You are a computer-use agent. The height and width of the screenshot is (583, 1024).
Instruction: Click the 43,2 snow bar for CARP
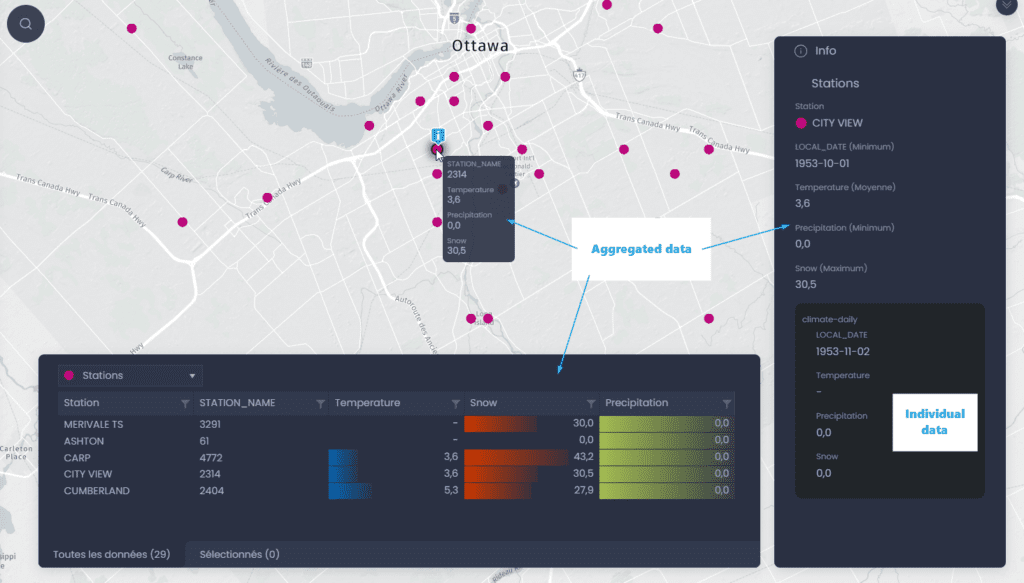(516, 457)
